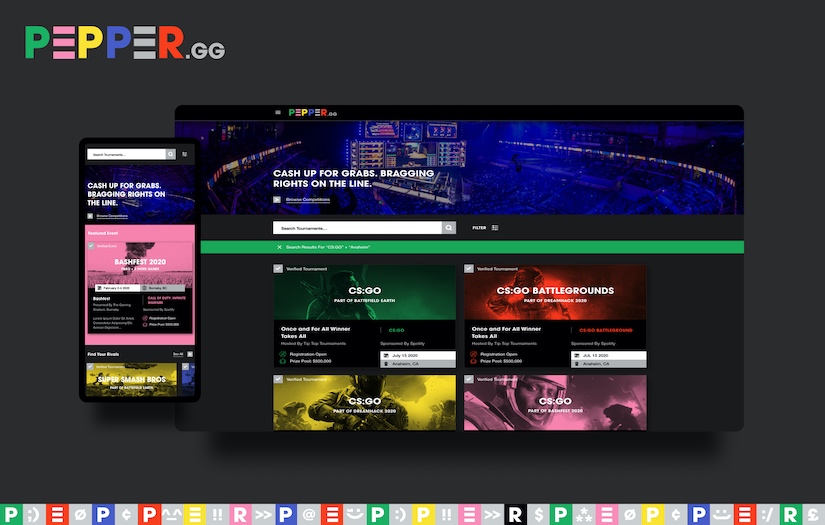825x525 pixels.
Task: Click arrow icon beside mobile Browse Competitions
Action: [90, 216]
